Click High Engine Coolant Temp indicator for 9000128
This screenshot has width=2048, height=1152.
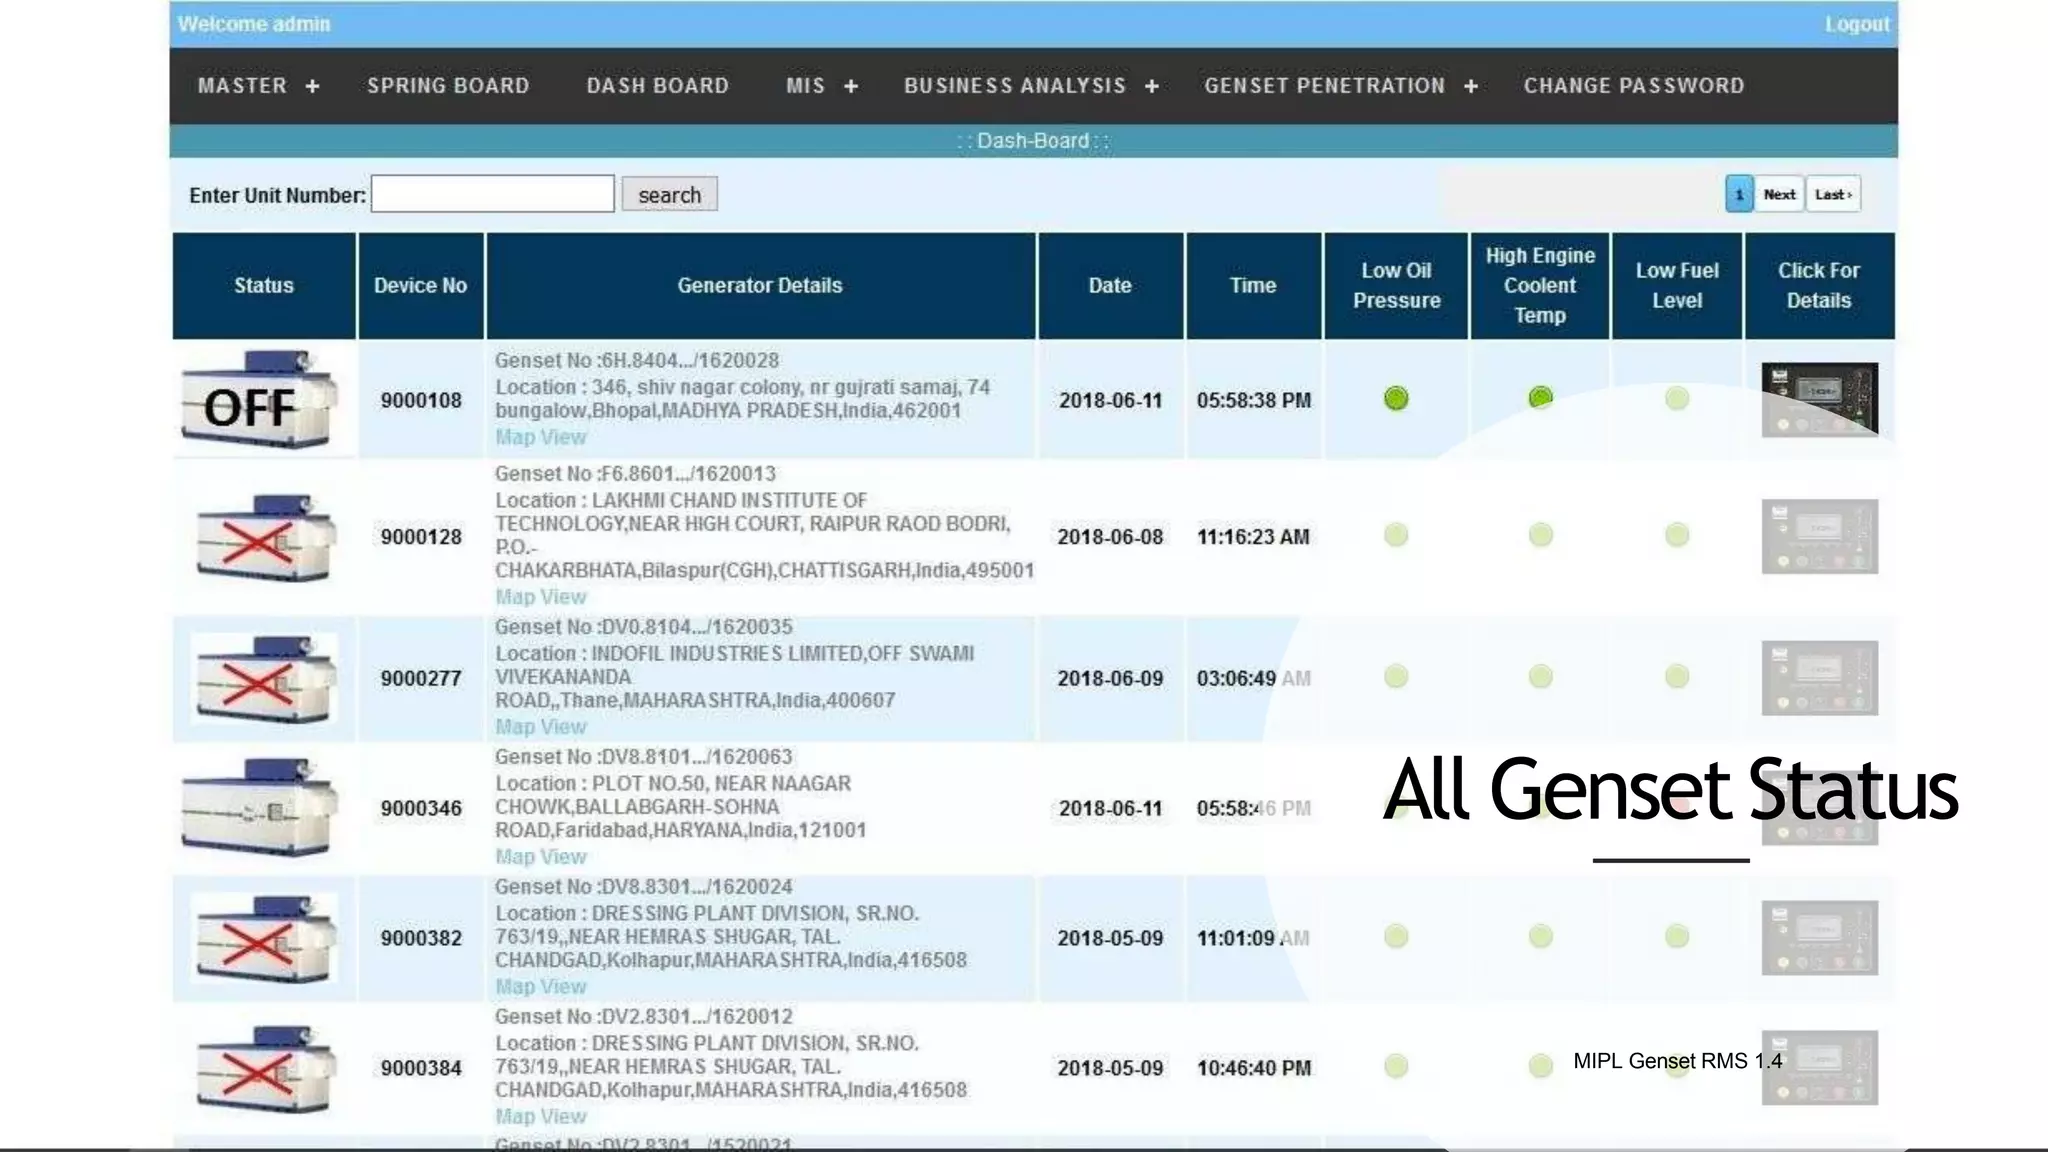click(x=1540, y=535)
